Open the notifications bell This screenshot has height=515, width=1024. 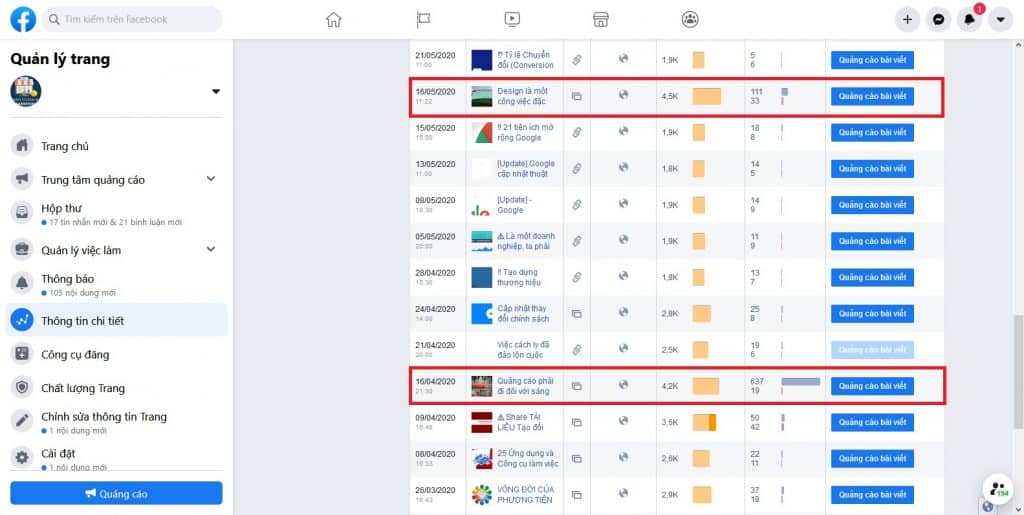[970, 20]
